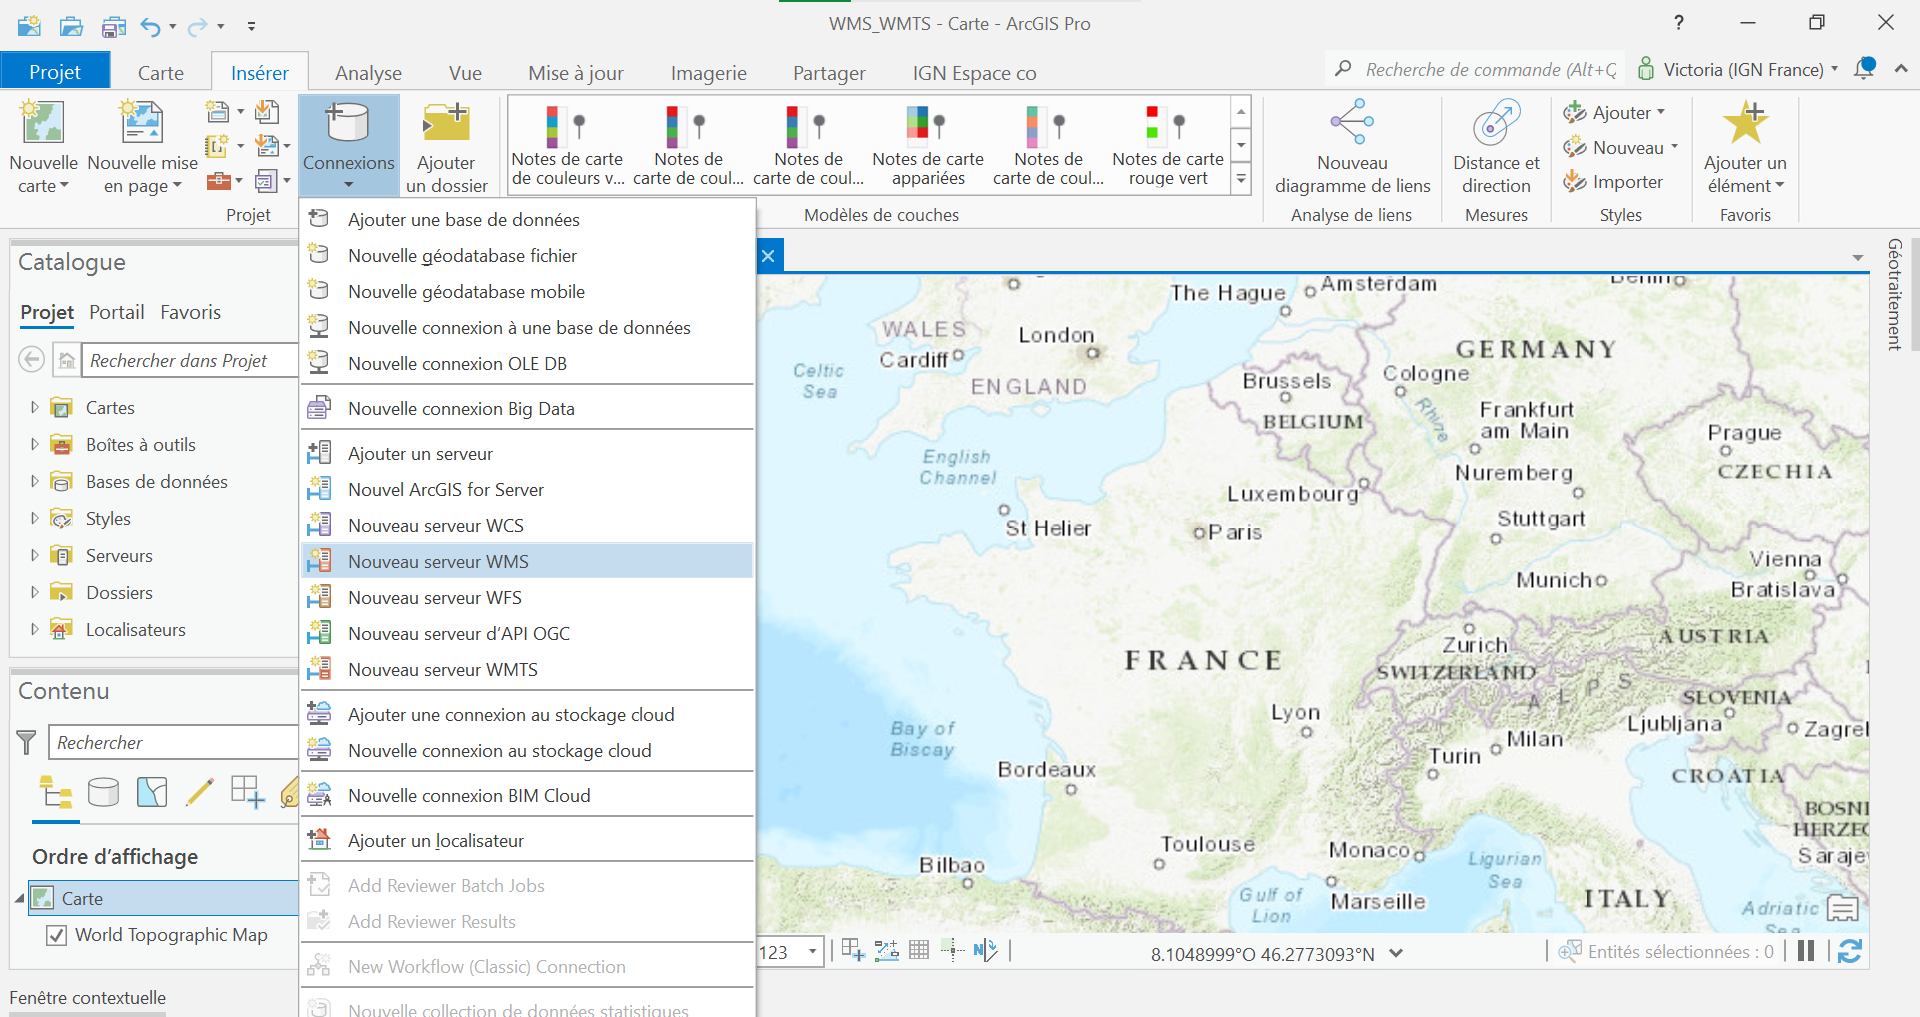Click the map grid icon in status bar

pyautogui.click(x=919, y=951)
